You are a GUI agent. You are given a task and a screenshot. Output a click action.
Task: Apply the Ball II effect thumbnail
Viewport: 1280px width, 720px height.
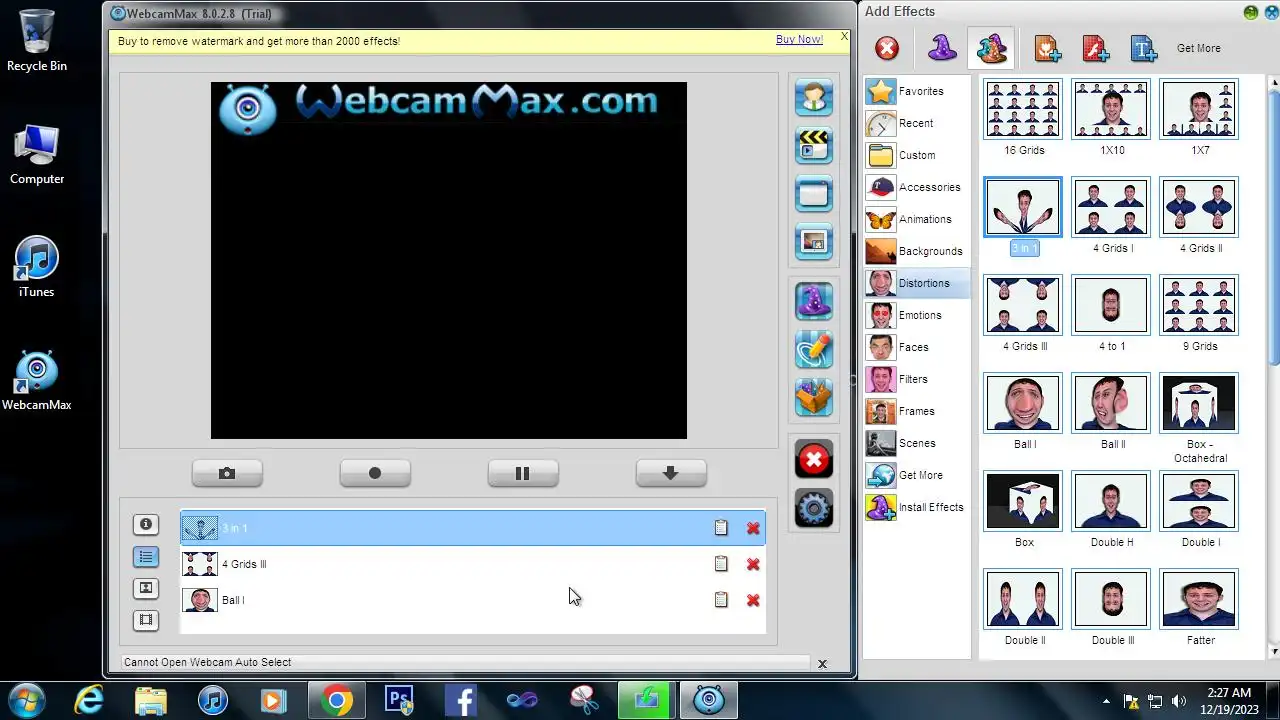[x=1111, y=403]
